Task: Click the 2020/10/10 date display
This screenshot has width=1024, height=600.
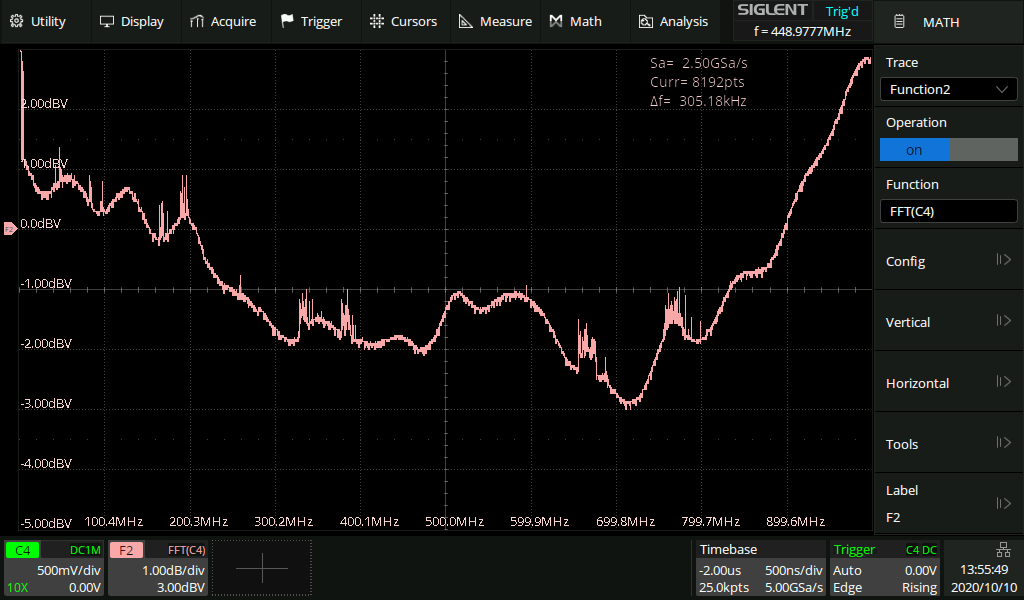Action: tap(984, 588)
